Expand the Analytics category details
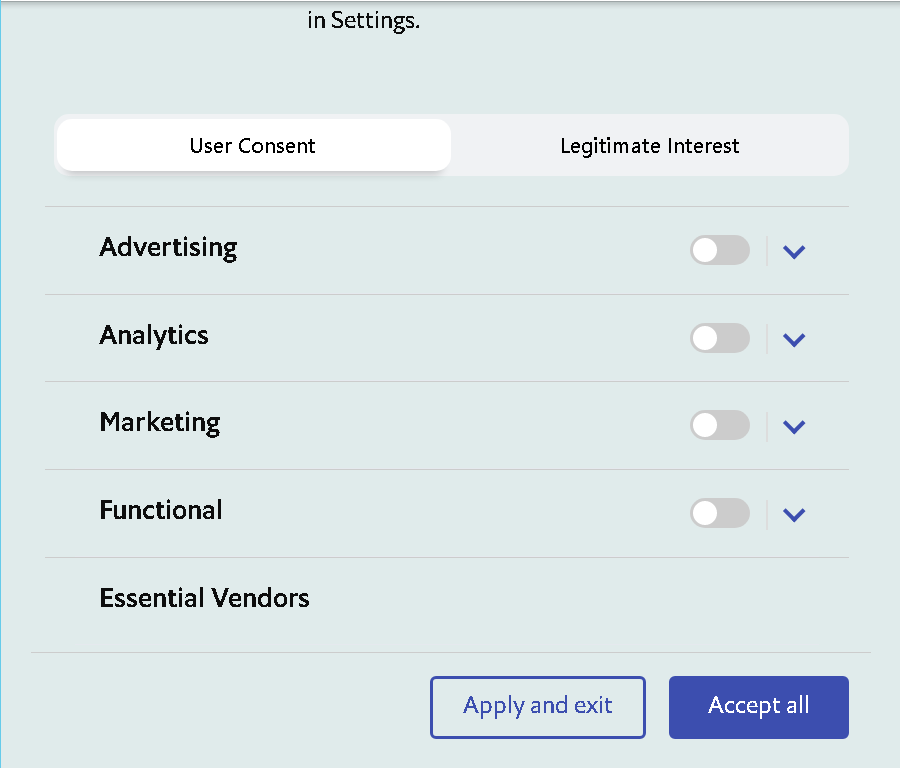The width and height of the screenshot is (900, 768). (794, 340)
